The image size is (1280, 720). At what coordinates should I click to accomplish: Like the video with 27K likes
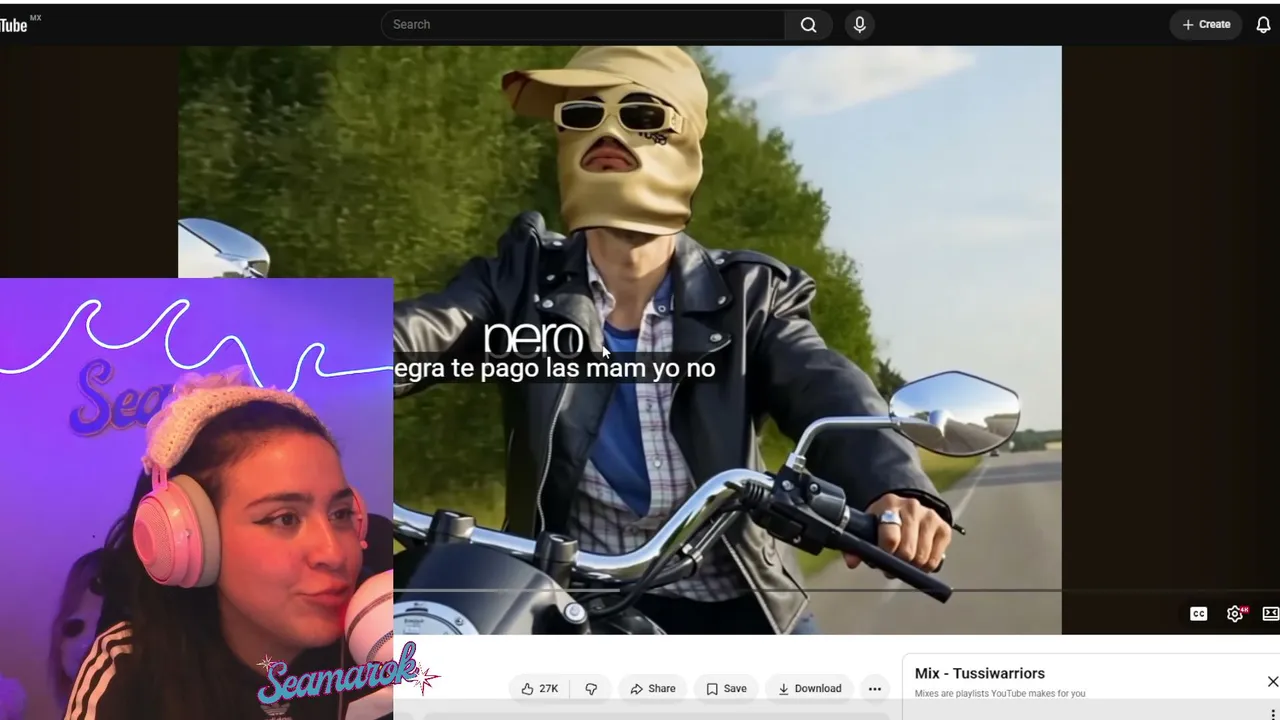[x=540, y=689]
